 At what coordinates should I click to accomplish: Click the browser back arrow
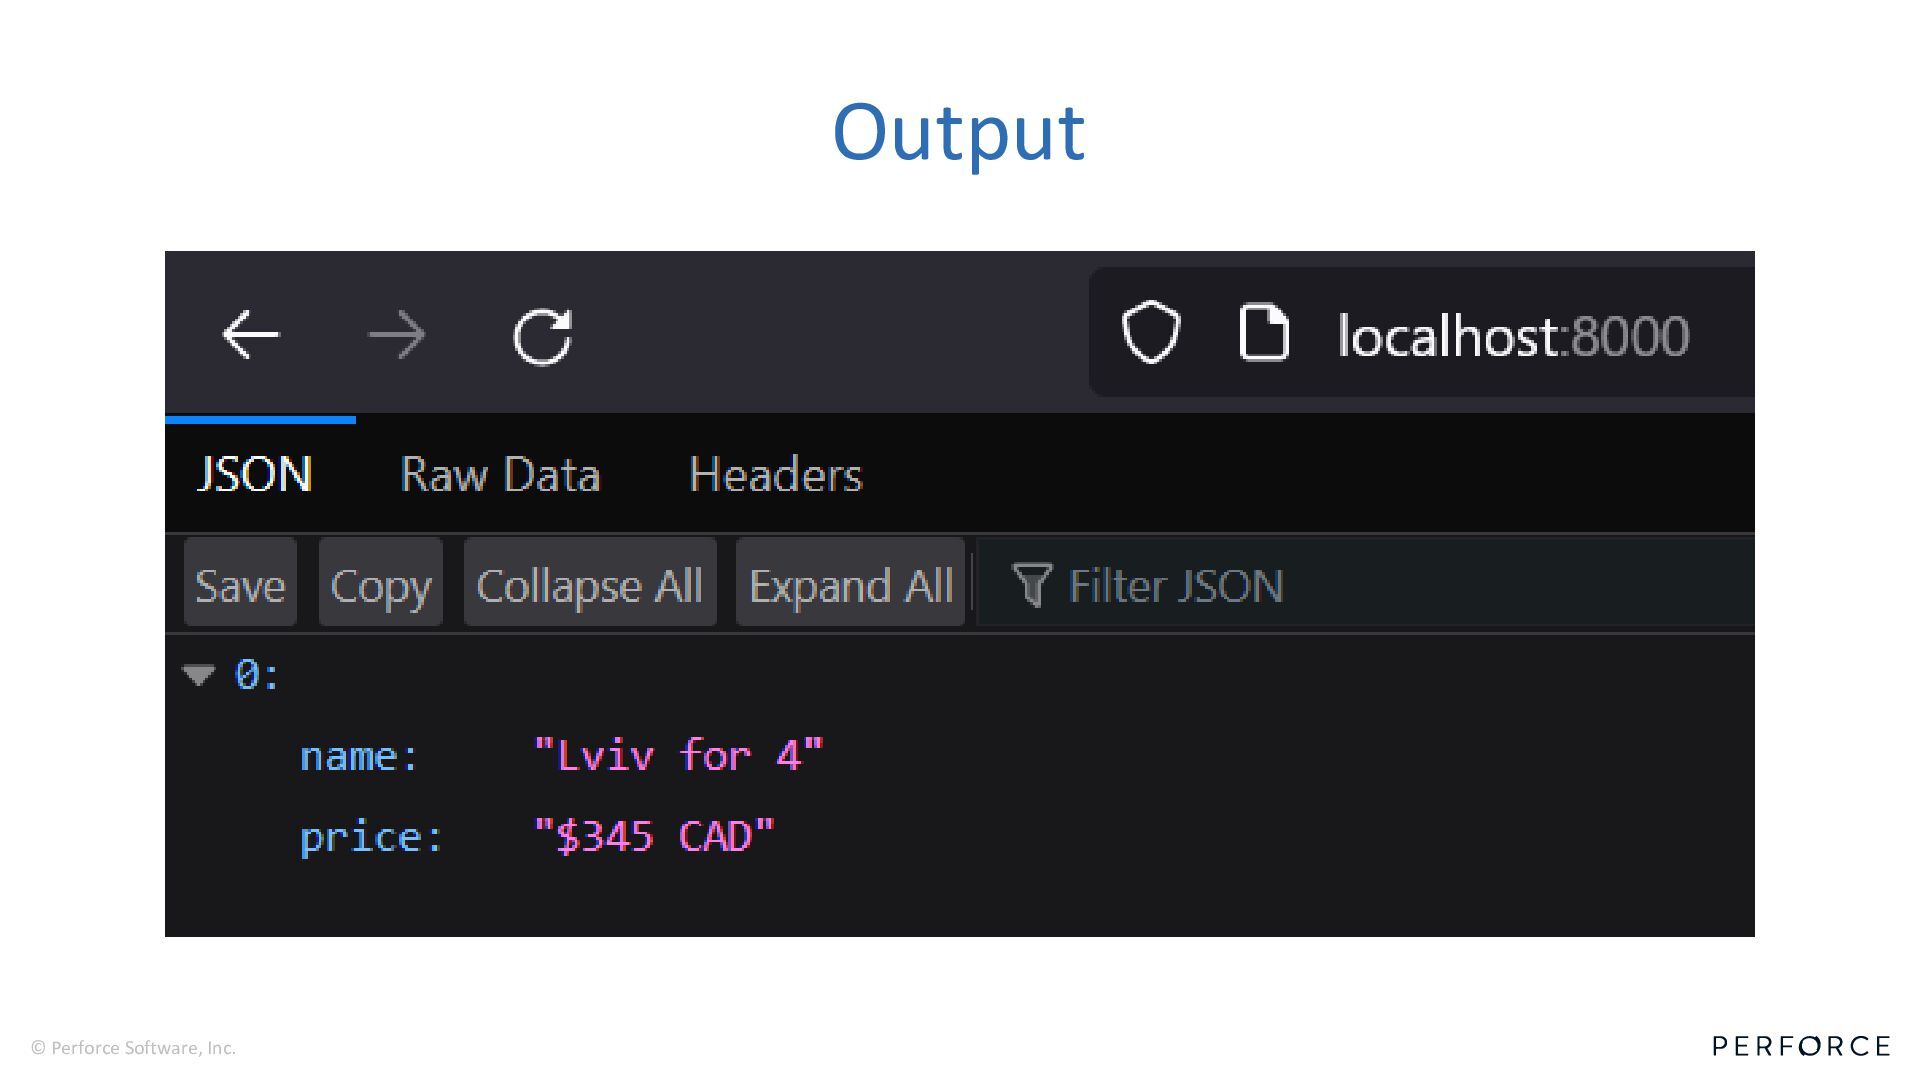[250, 334]
